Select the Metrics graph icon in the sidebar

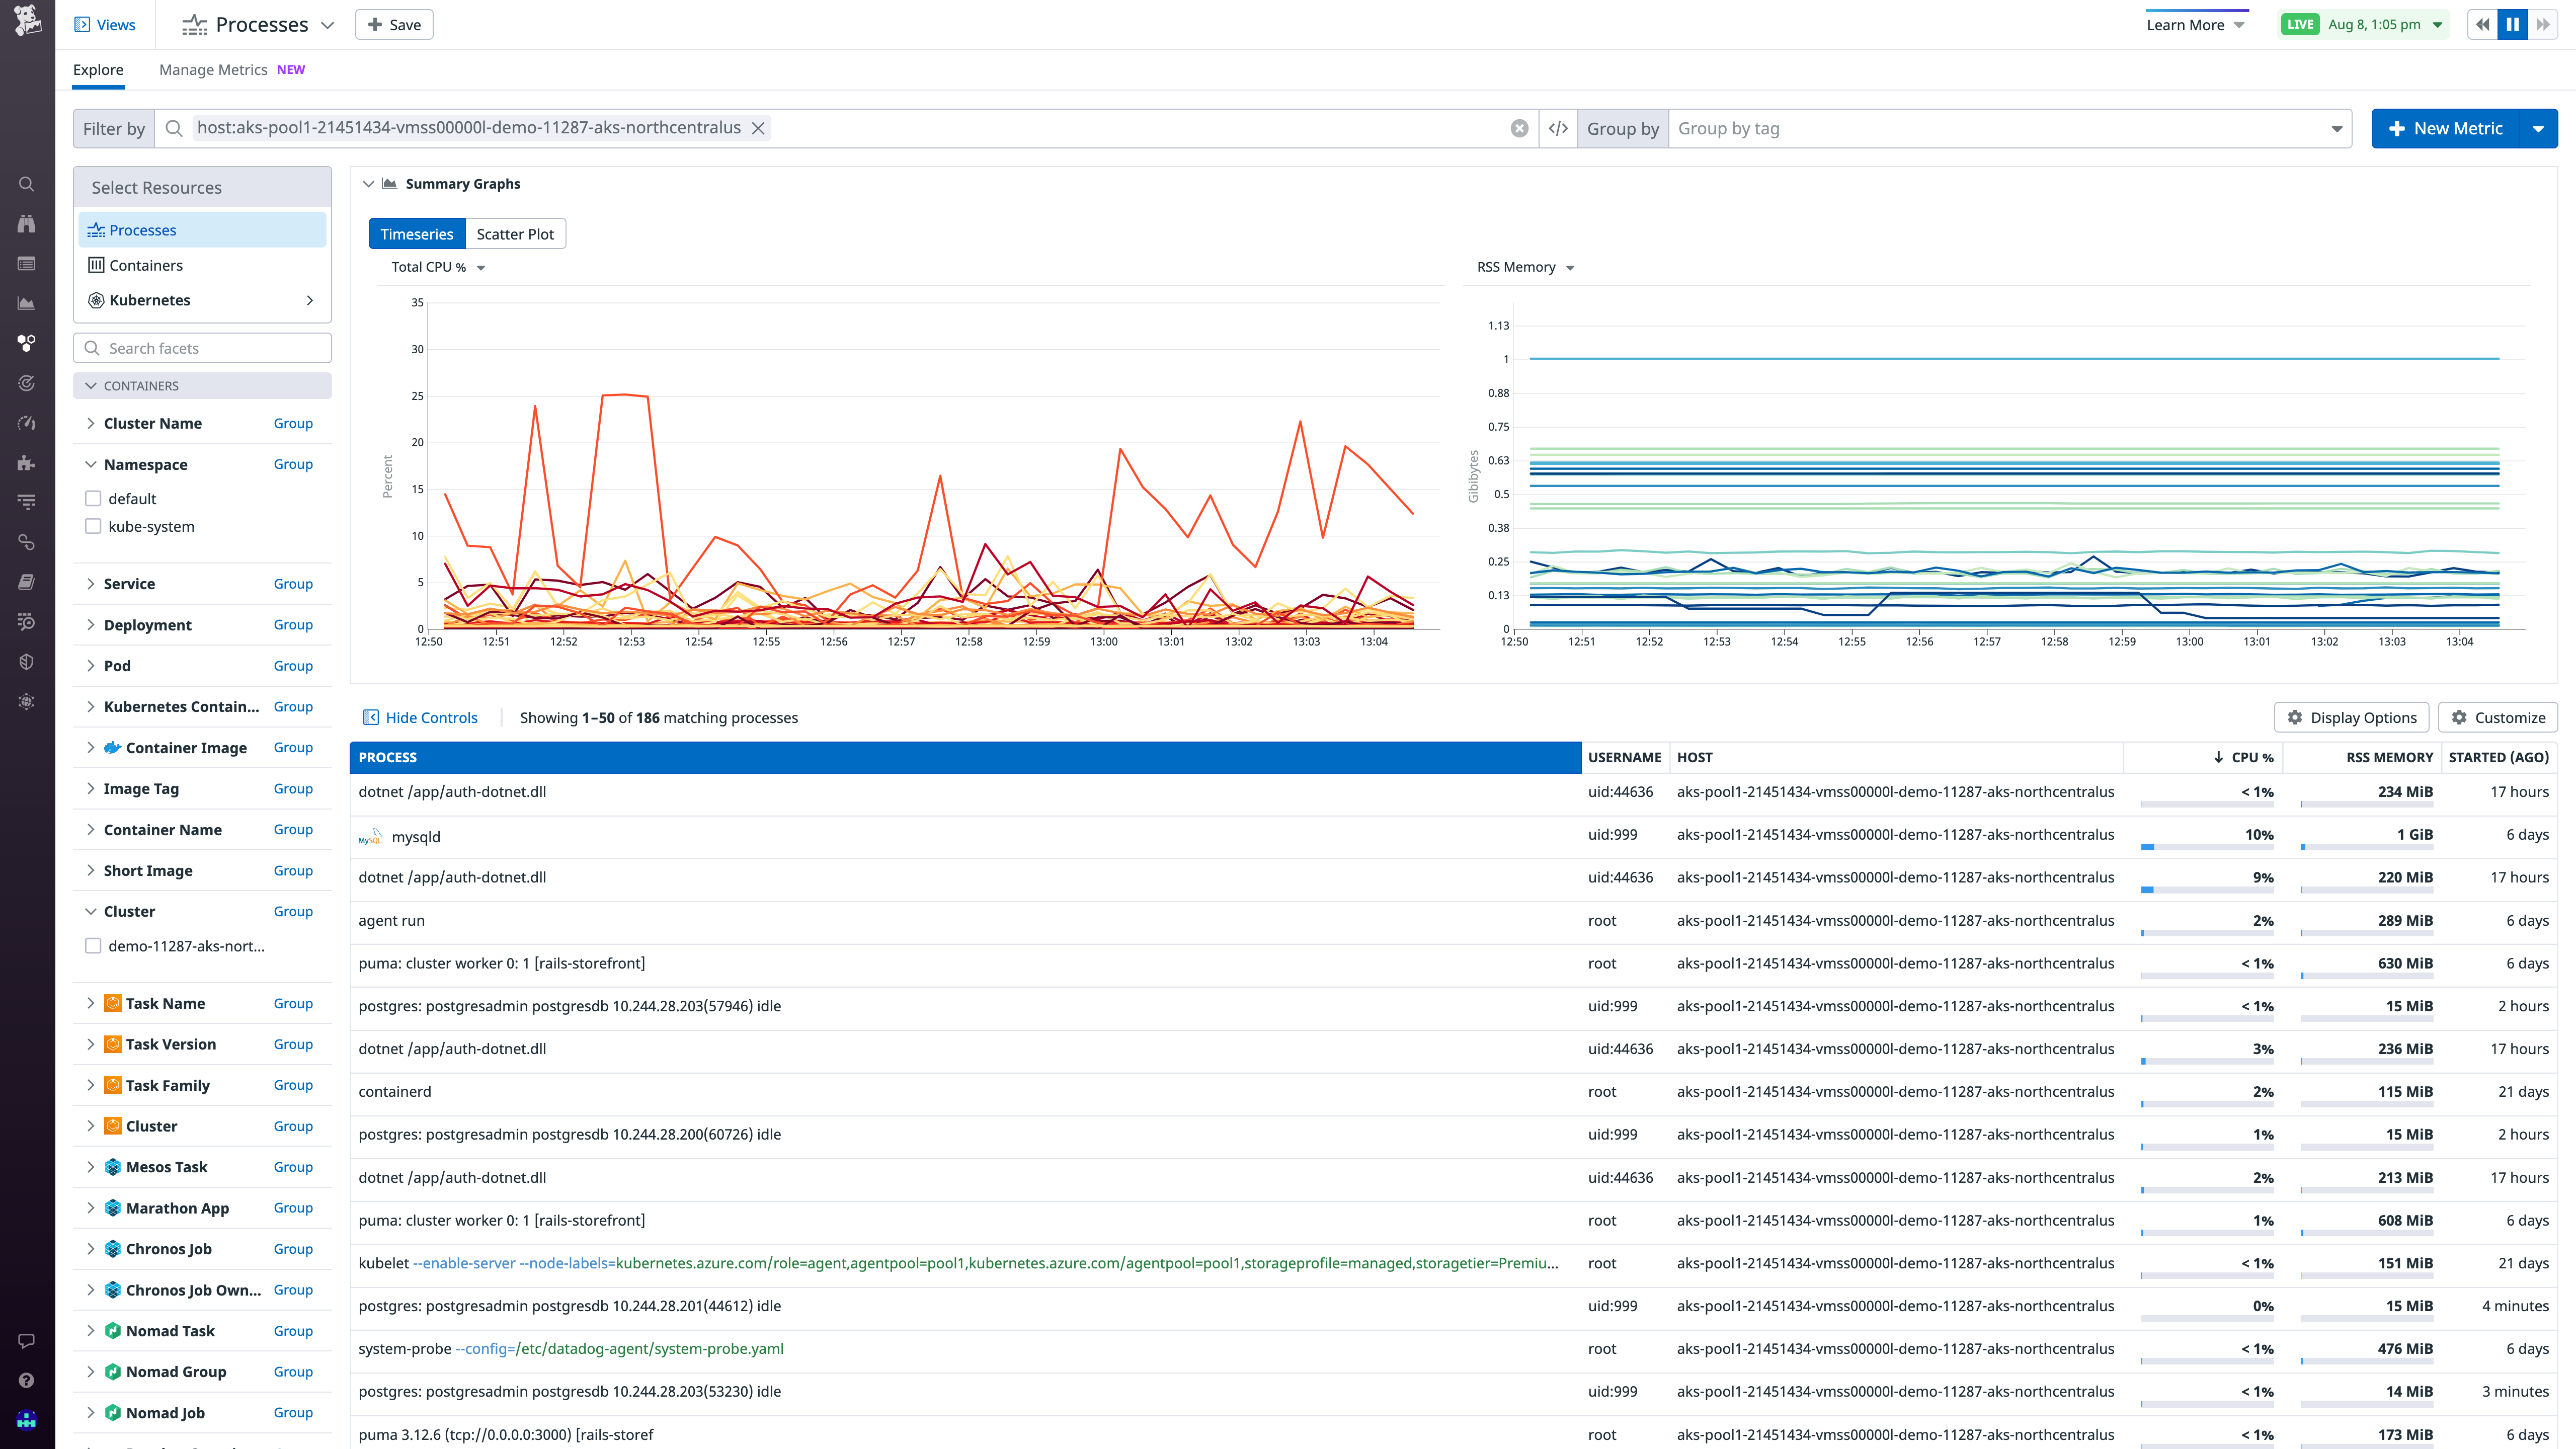(26, 303)
